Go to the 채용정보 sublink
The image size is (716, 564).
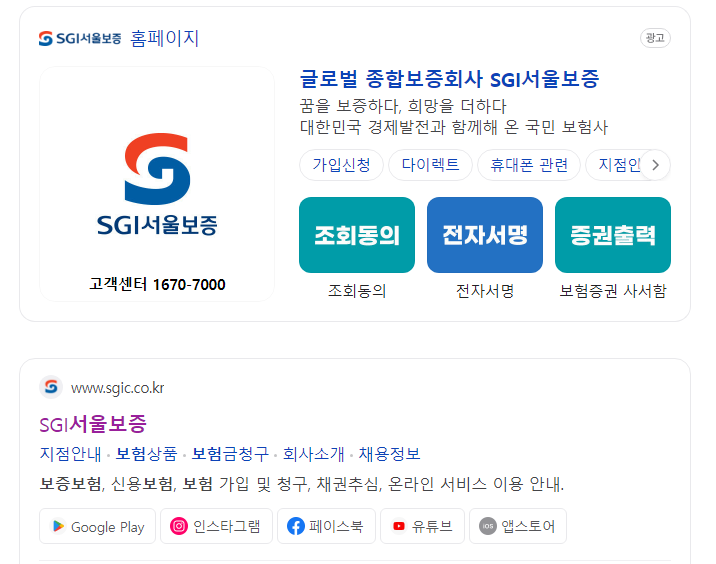click(389, 453)
